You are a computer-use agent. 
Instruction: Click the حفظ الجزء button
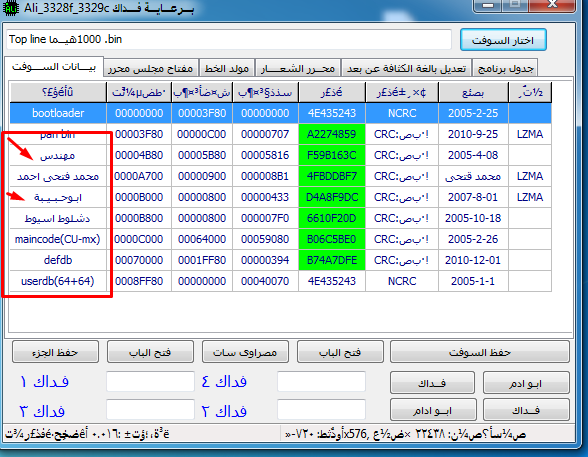tap(56, 352)
